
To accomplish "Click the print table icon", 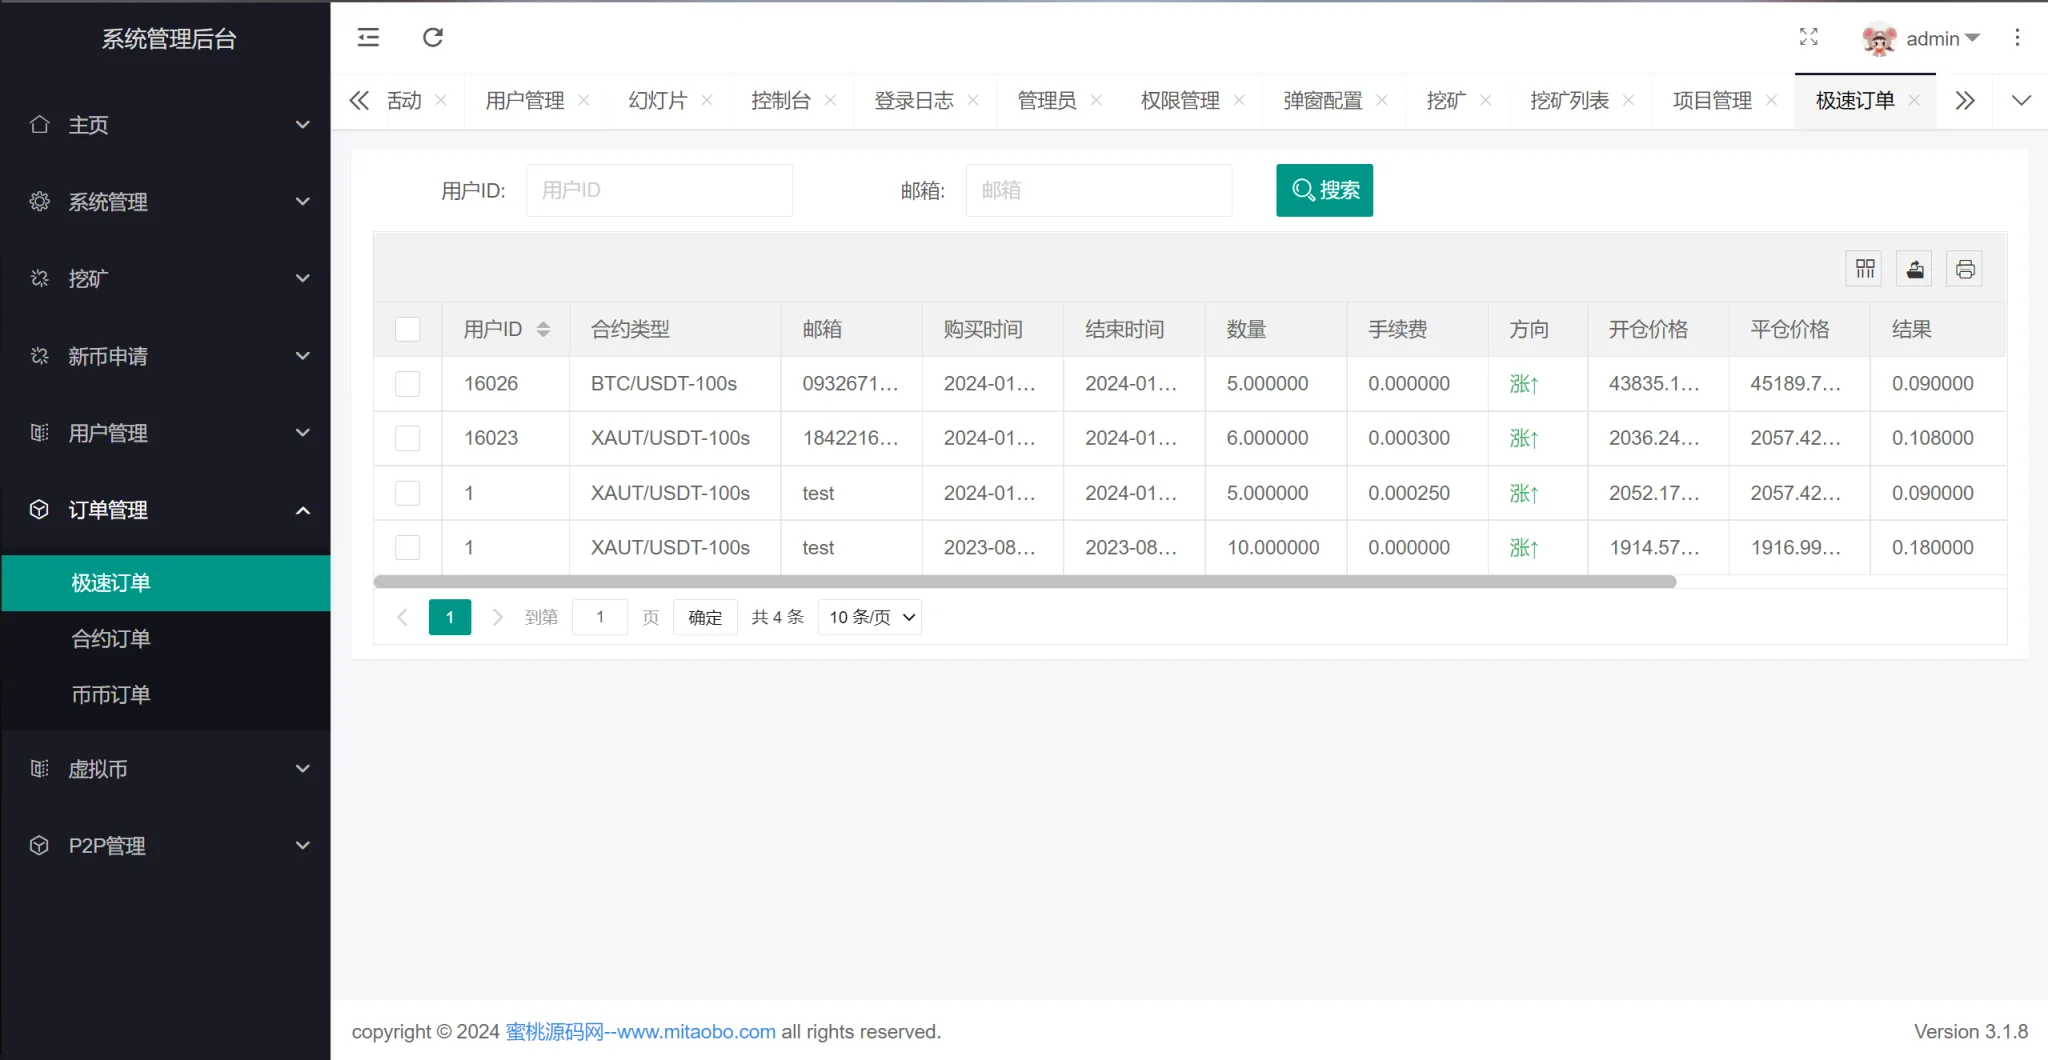I will coord(1964,269).
